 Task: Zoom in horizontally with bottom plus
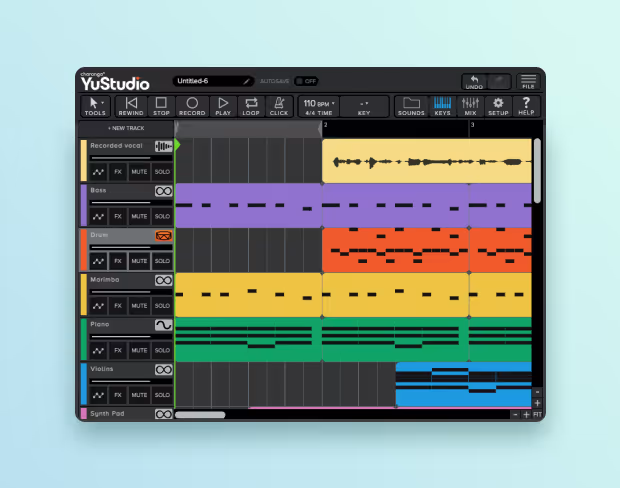526,415
